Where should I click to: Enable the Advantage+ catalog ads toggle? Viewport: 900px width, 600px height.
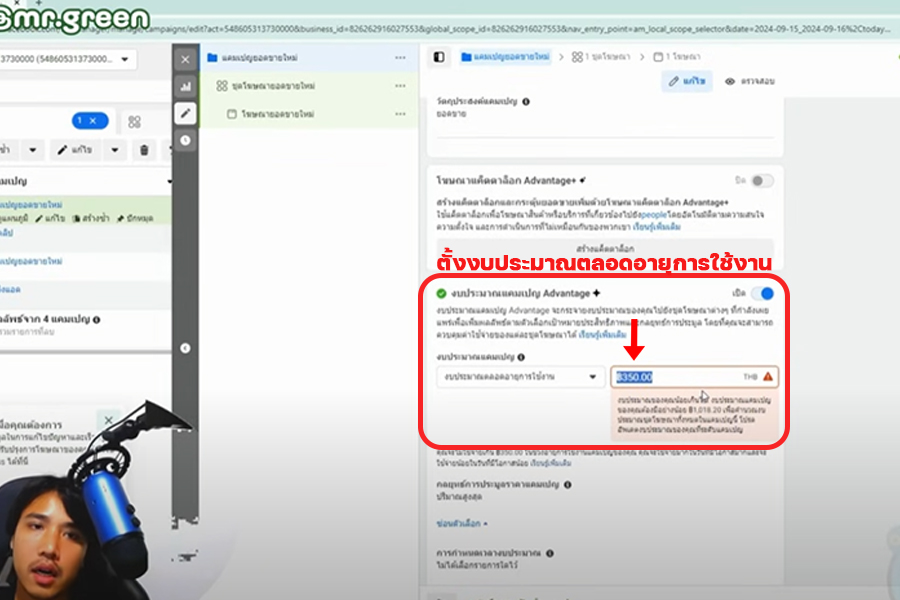click(x=762, y=181)
